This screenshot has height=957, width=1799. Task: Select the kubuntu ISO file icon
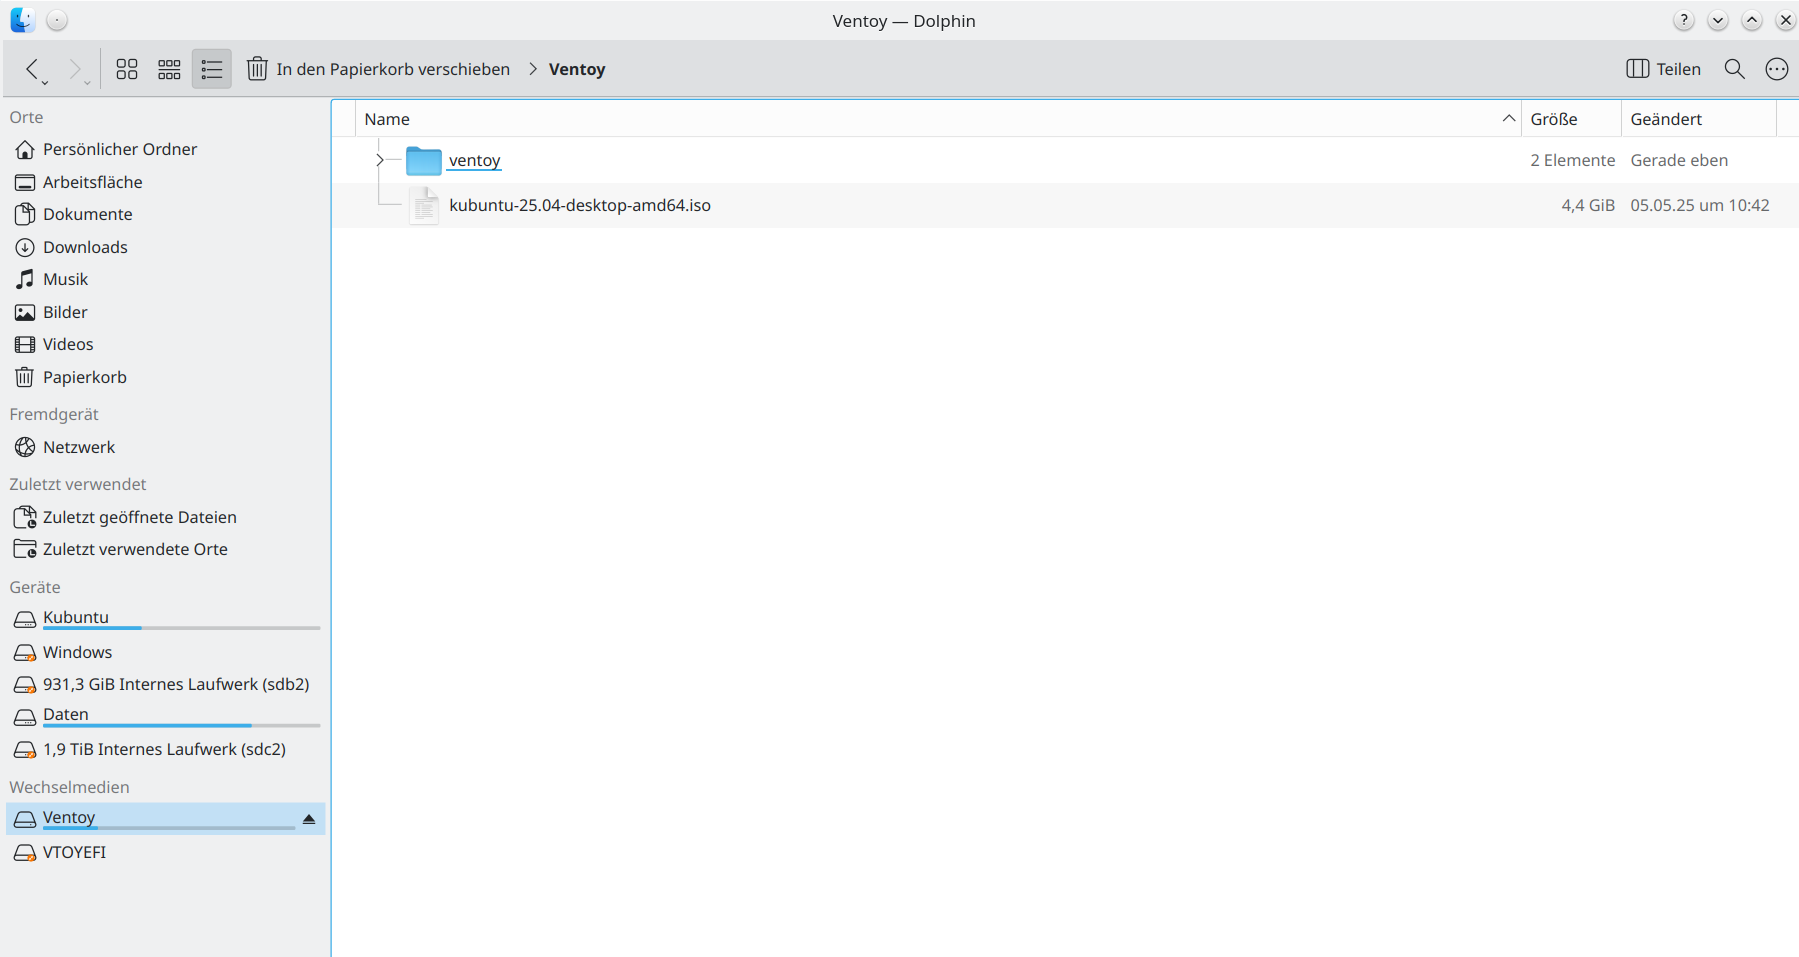424,205
